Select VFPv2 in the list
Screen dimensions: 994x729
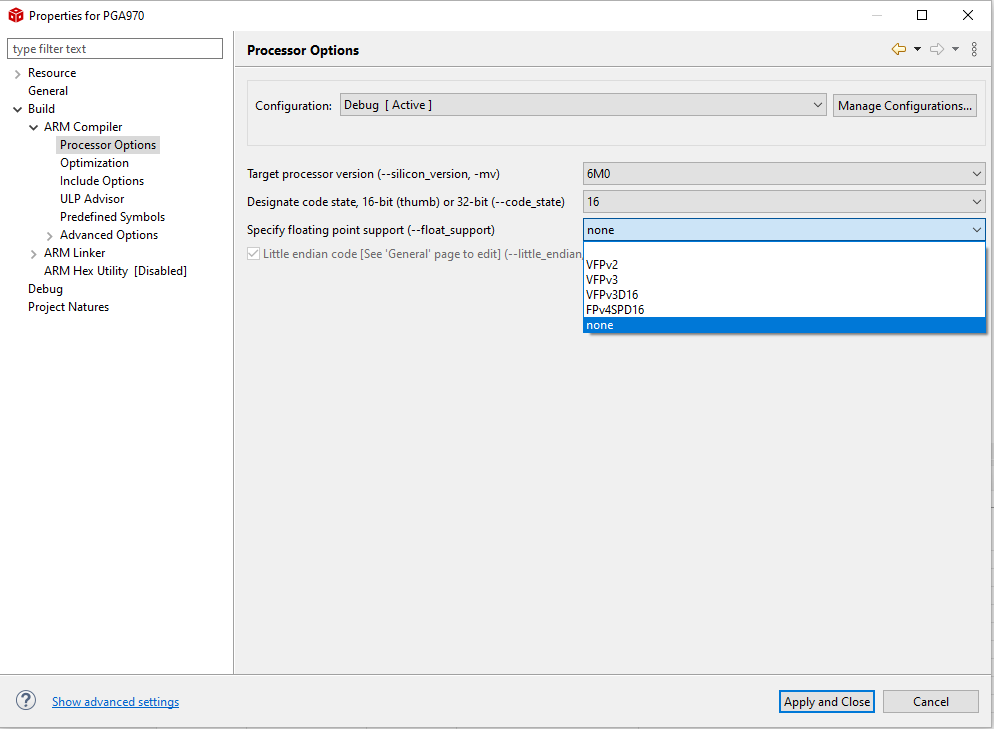pos(602,265)
